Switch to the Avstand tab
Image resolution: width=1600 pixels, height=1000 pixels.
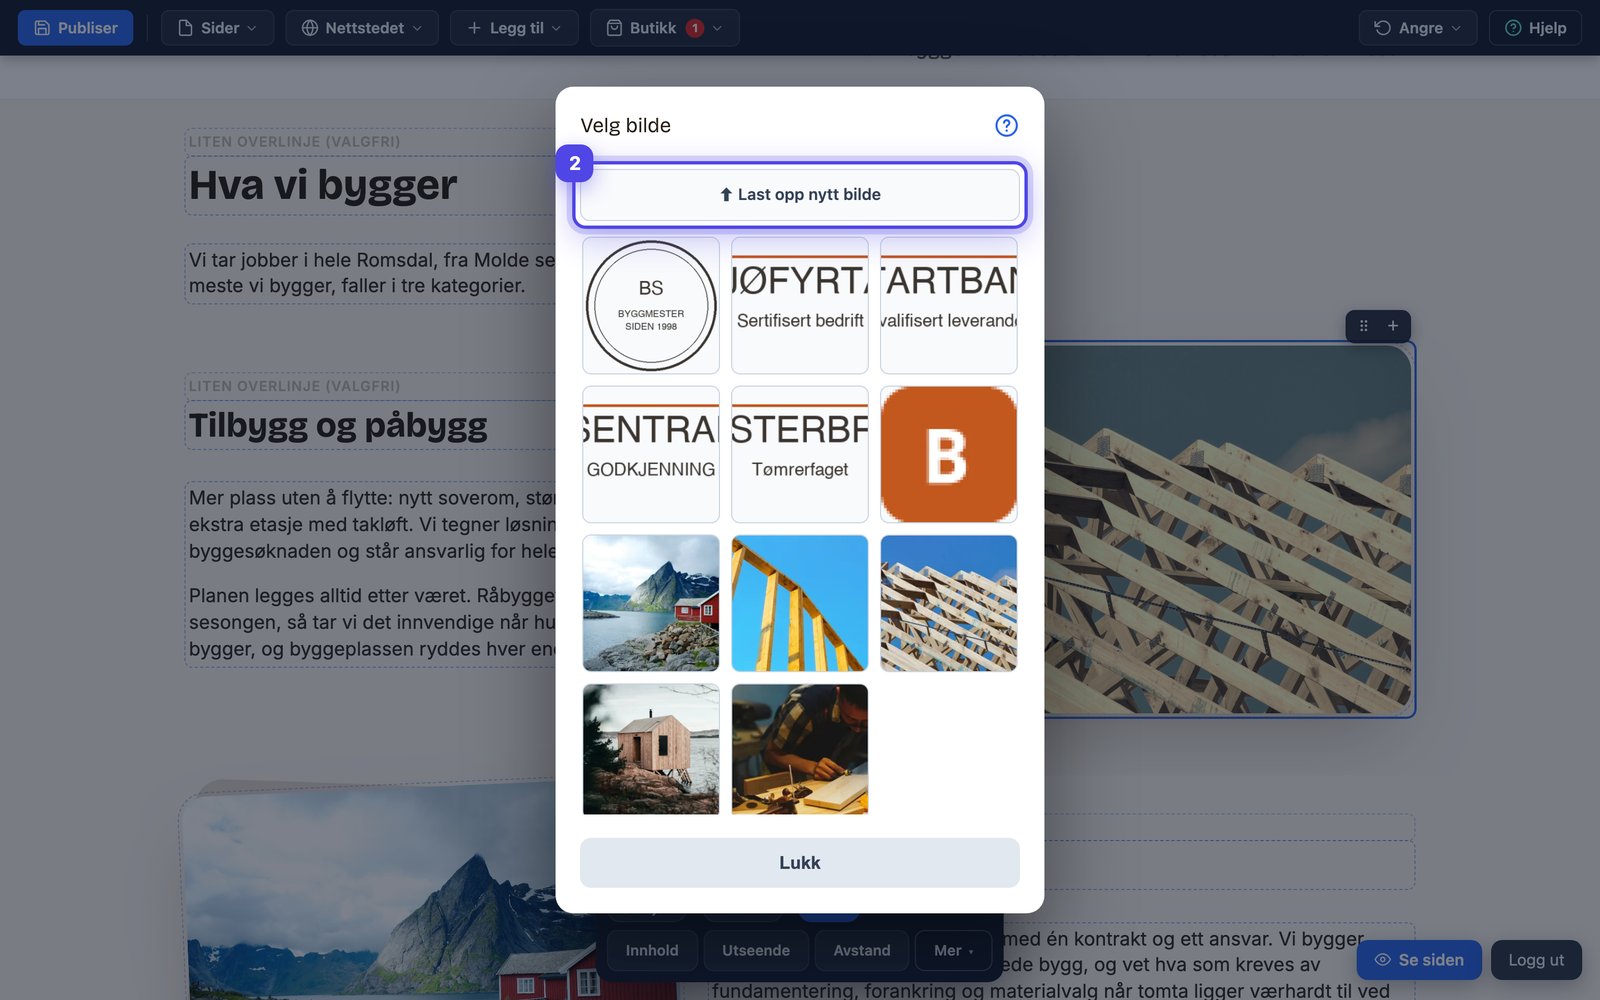click(x=862, y=951)
